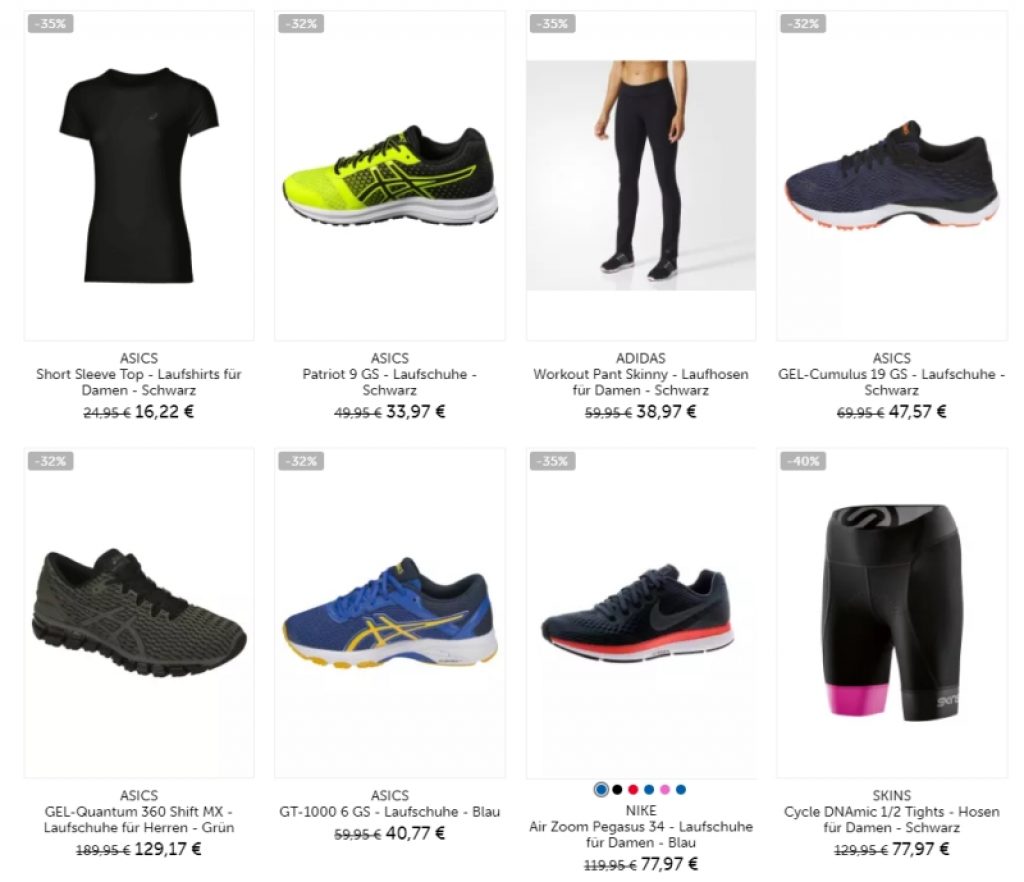Click the selected blue swatch with ring outline

(x=601, y=789)
